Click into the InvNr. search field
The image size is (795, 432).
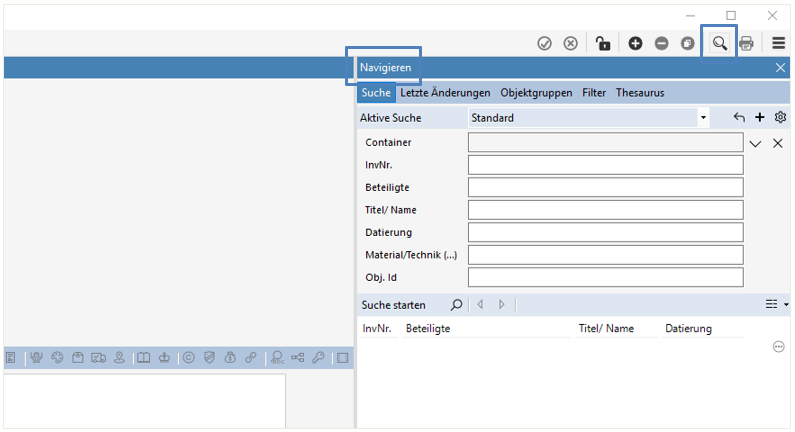[605, 165]
